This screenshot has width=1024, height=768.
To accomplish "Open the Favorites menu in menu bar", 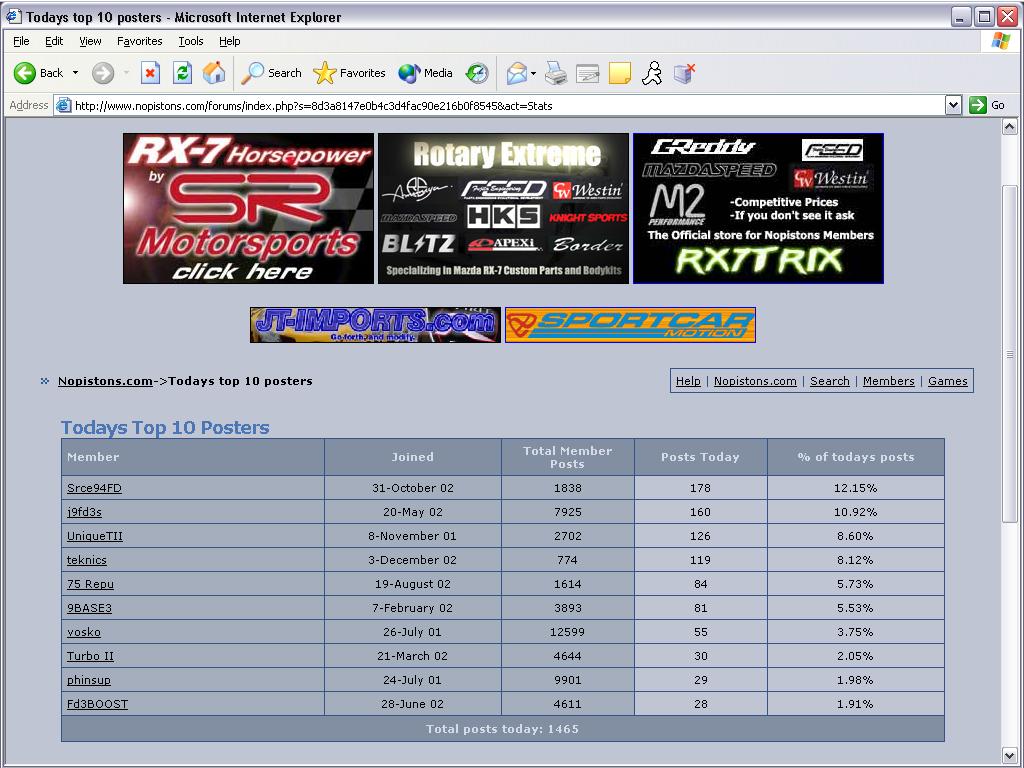I will (x=139, y=41).
